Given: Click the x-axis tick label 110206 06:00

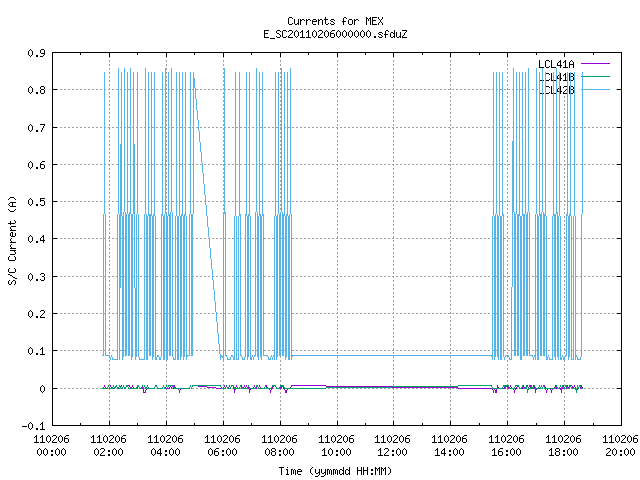Looking at the screenshot, I should (222, 446).
